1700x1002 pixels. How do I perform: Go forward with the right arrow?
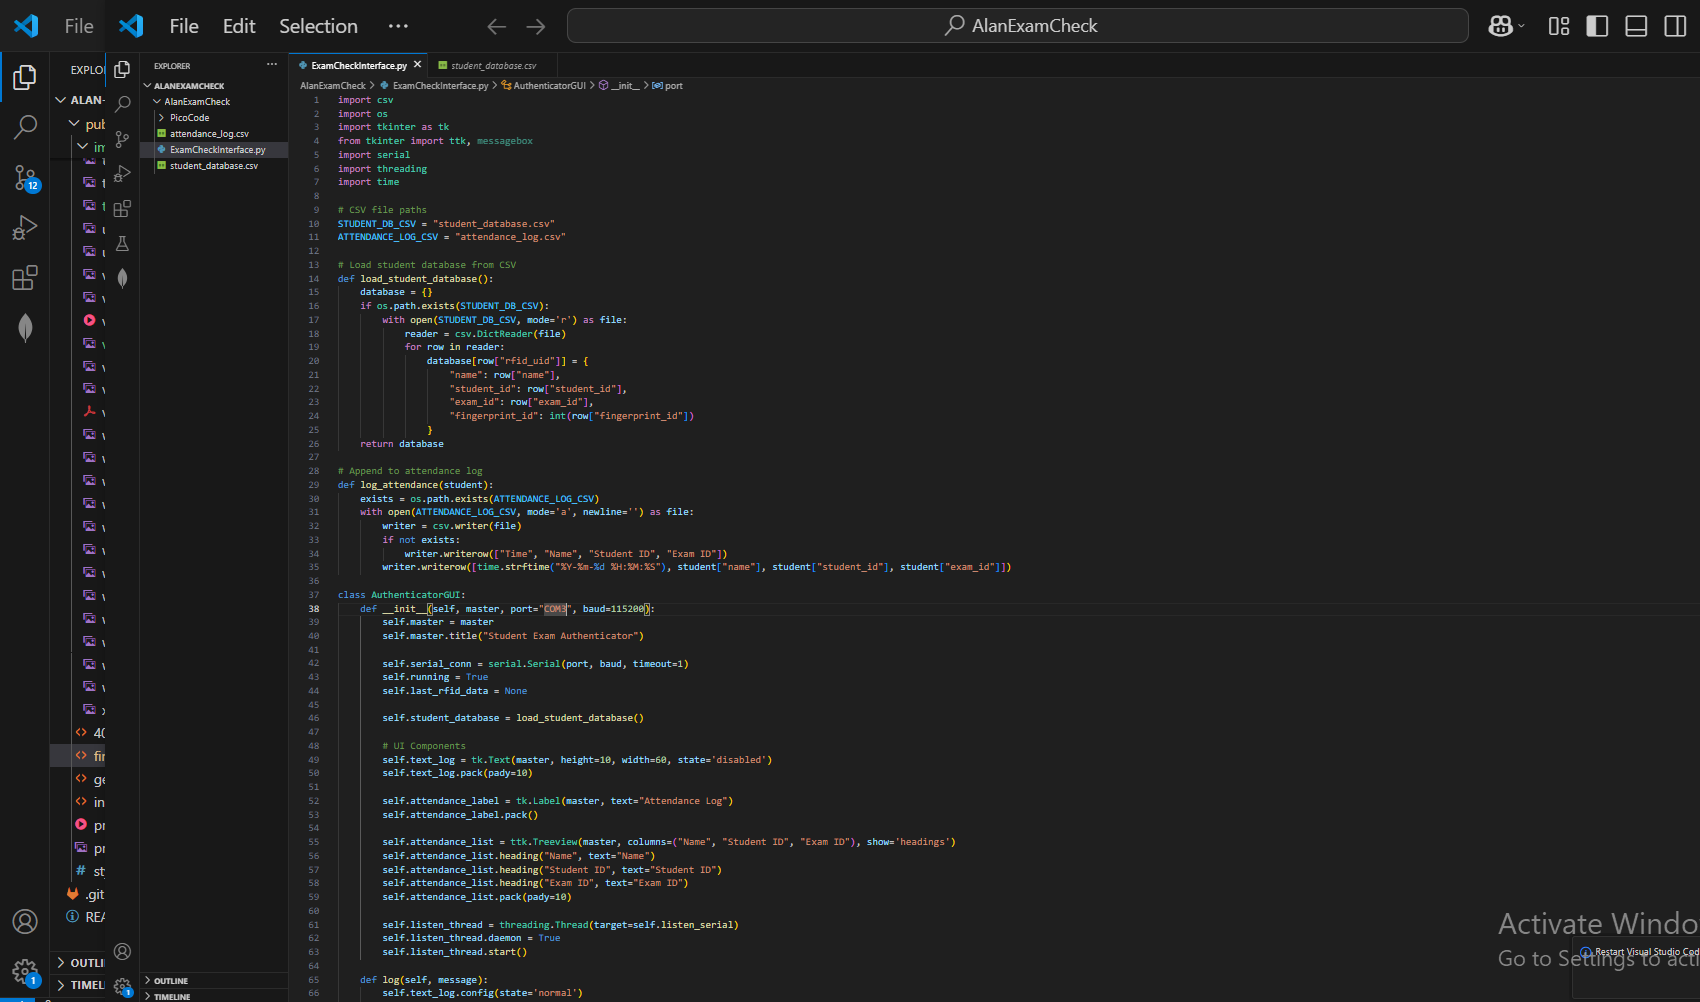[536, 26]
